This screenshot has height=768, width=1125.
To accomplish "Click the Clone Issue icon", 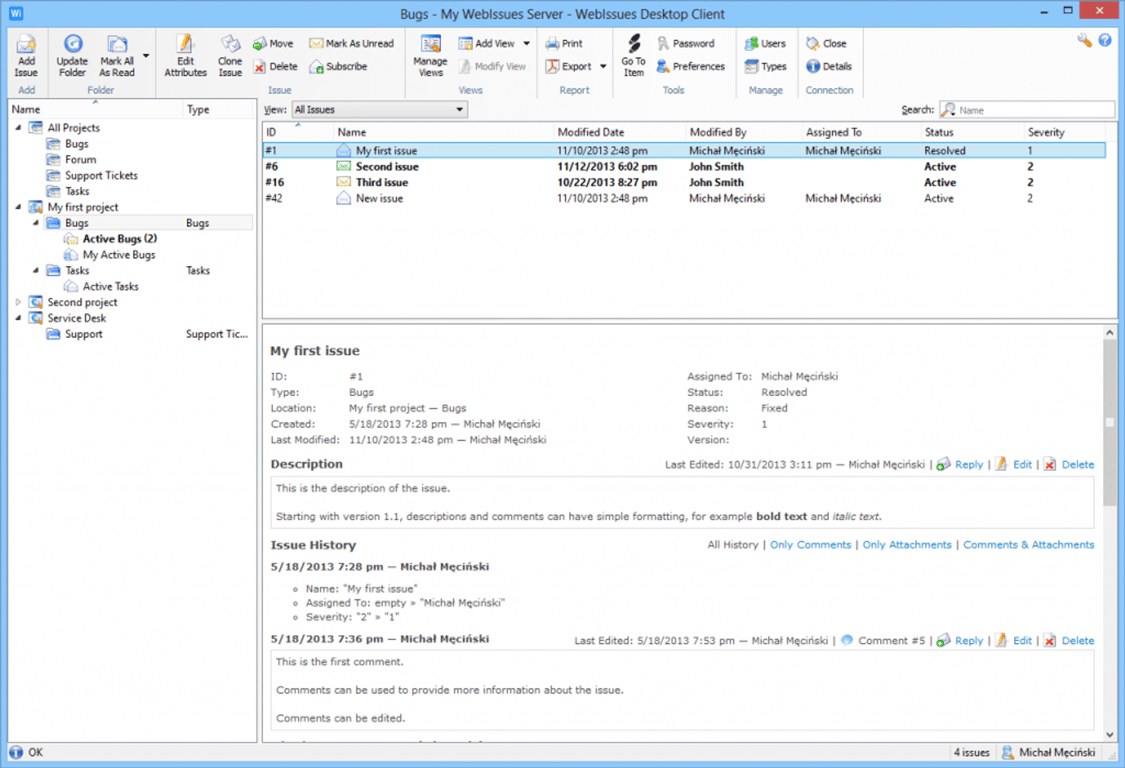I will coord(230,55).
